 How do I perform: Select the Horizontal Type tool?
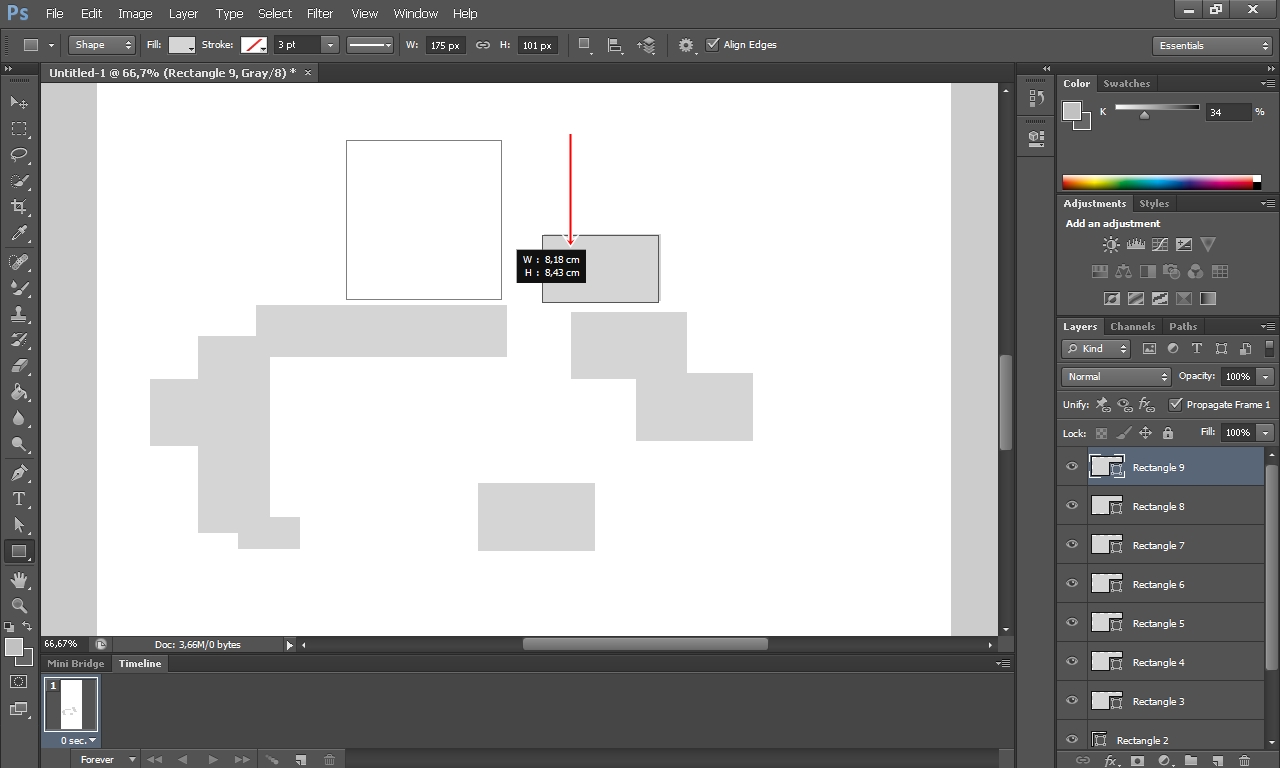point(19,499)
